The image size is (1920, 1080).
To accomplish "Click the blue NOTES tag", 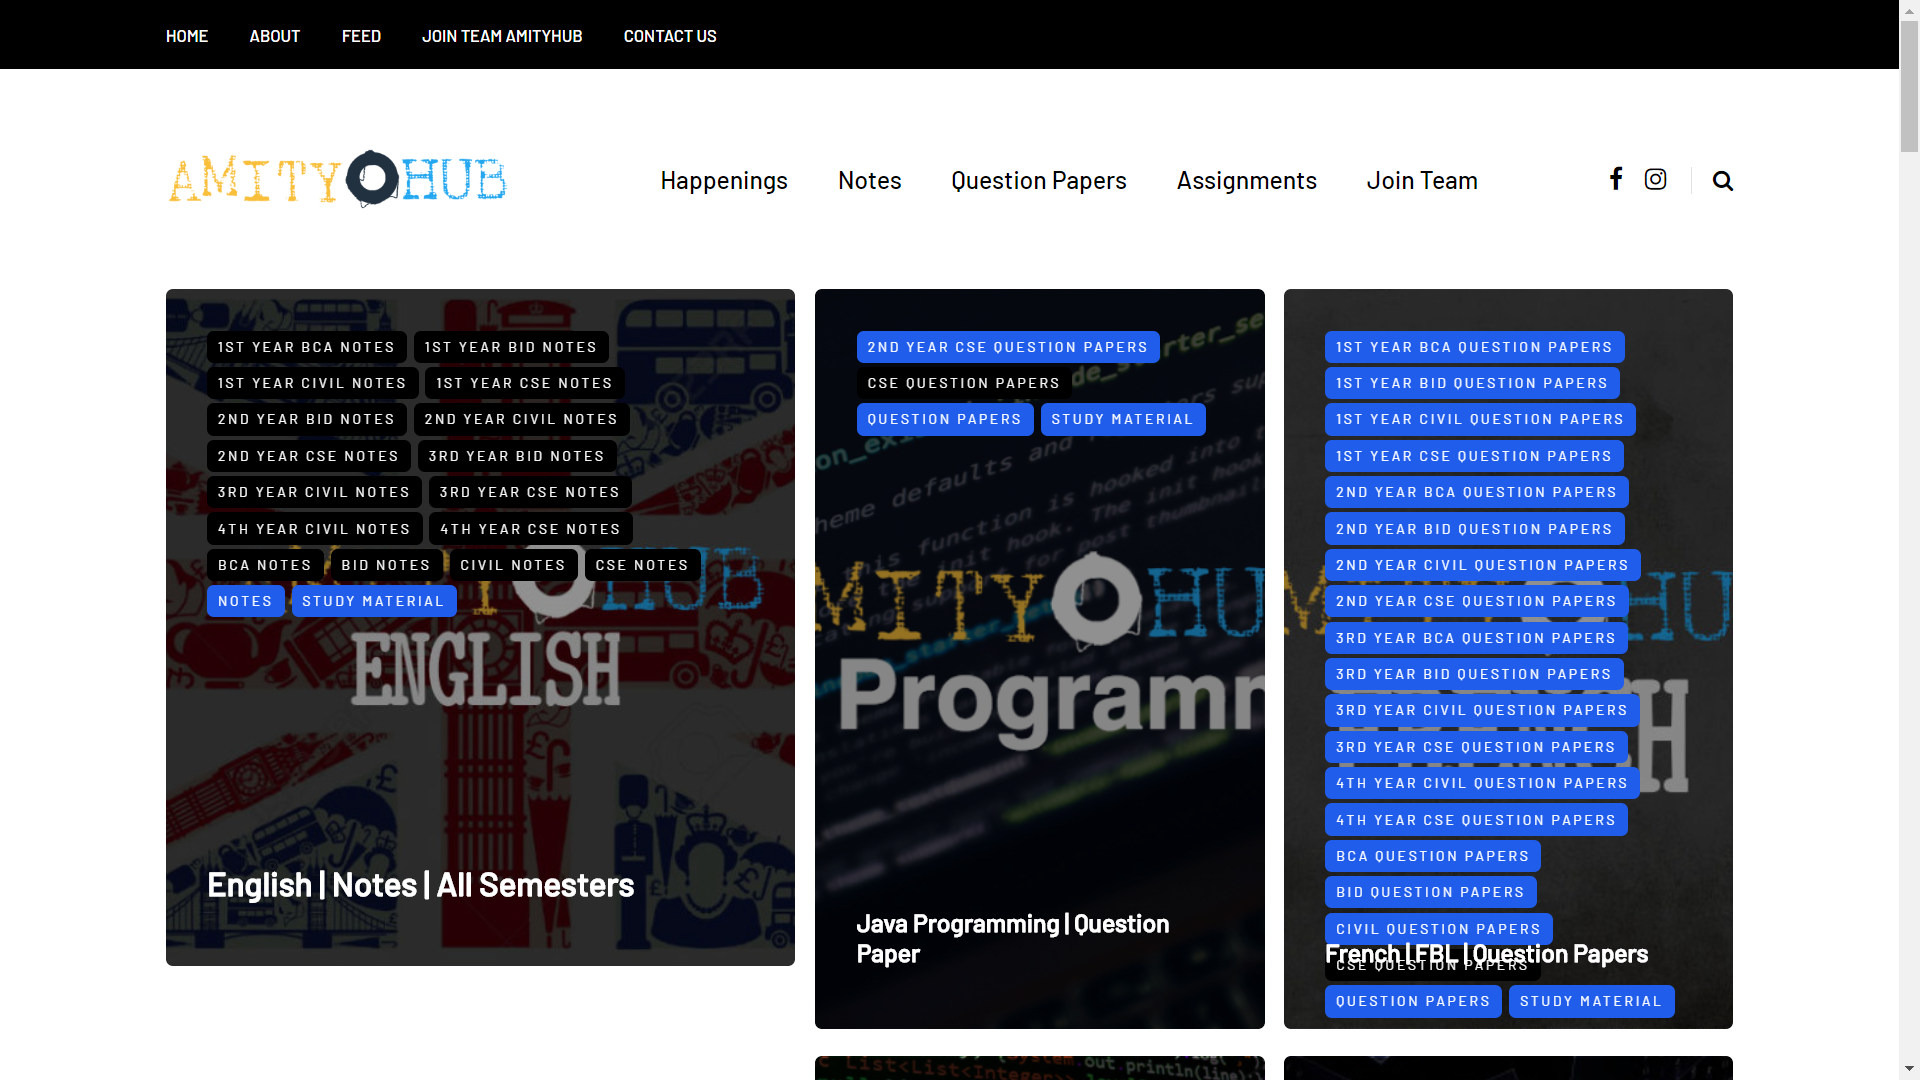I will pyautogui.click(x=245, y=601).
